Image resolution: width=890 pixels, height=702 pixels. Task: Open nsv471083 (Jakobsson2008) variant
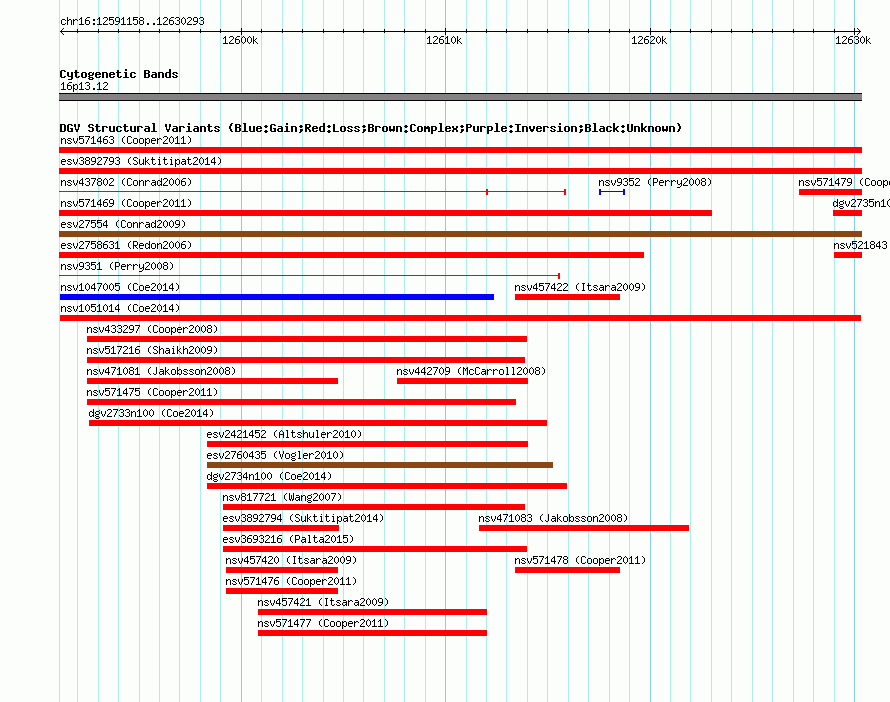[x=553, y=518]
